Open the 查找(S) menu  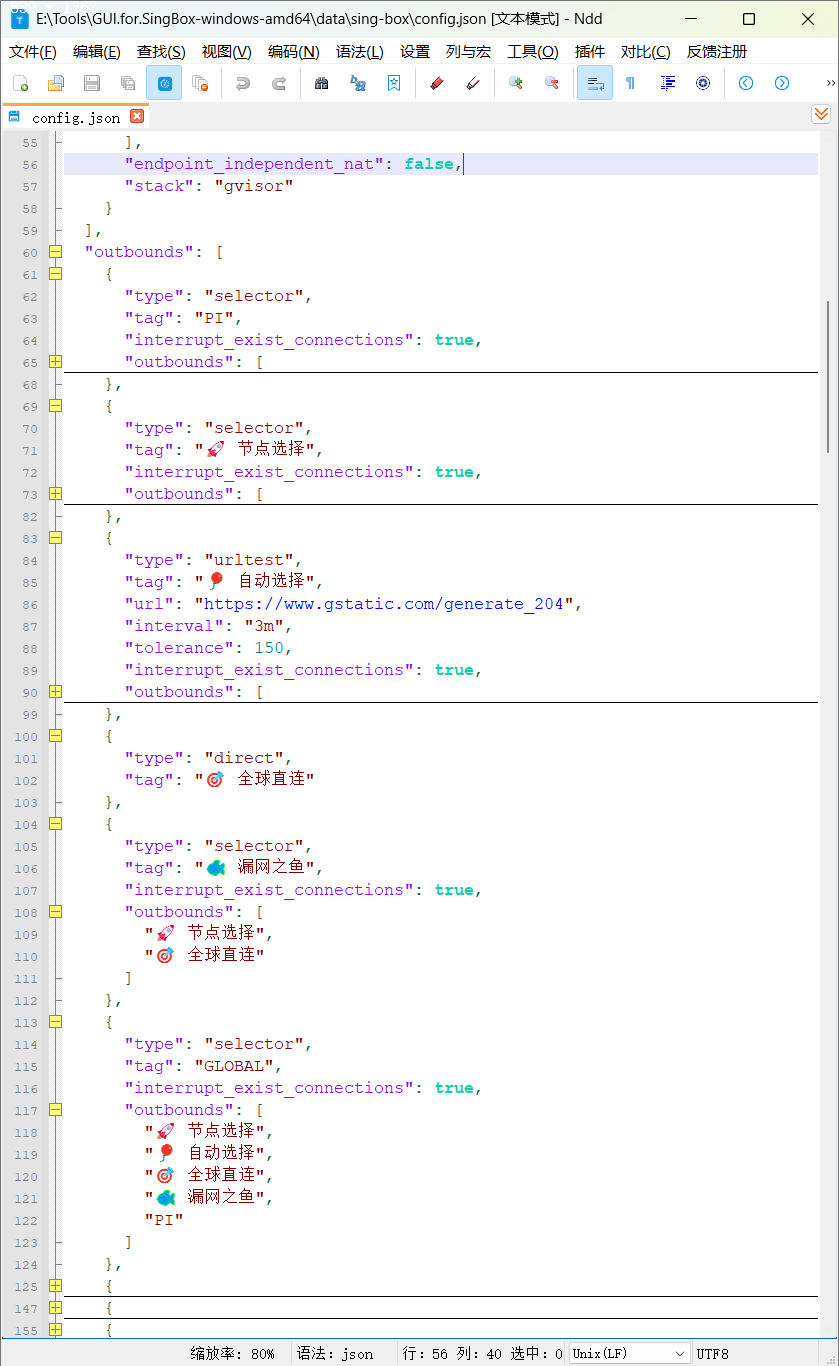coord(161,52)
